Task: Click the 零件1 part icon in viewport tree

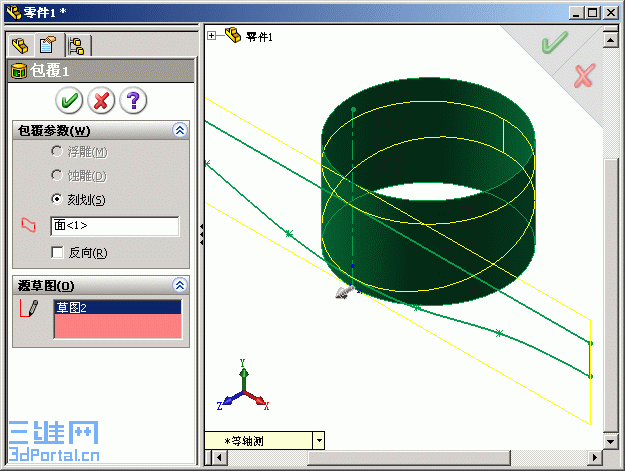Action: click(233, 35)
